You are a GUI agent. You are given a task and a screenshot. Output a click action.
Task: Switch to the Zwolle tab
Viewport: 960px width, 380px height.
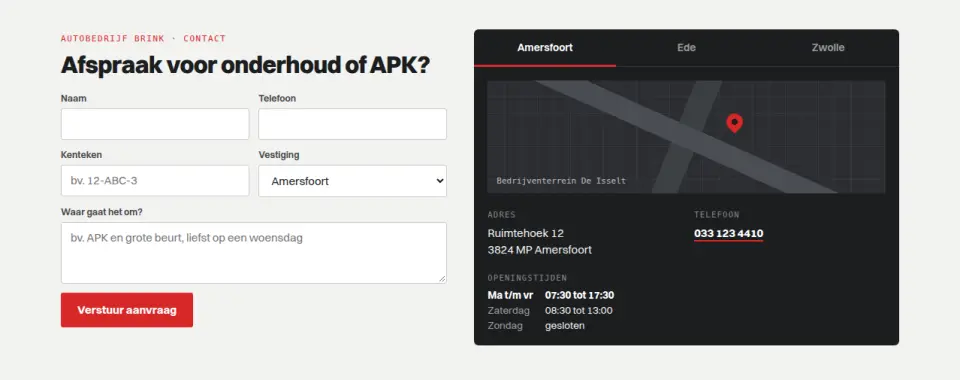point(828,48)
